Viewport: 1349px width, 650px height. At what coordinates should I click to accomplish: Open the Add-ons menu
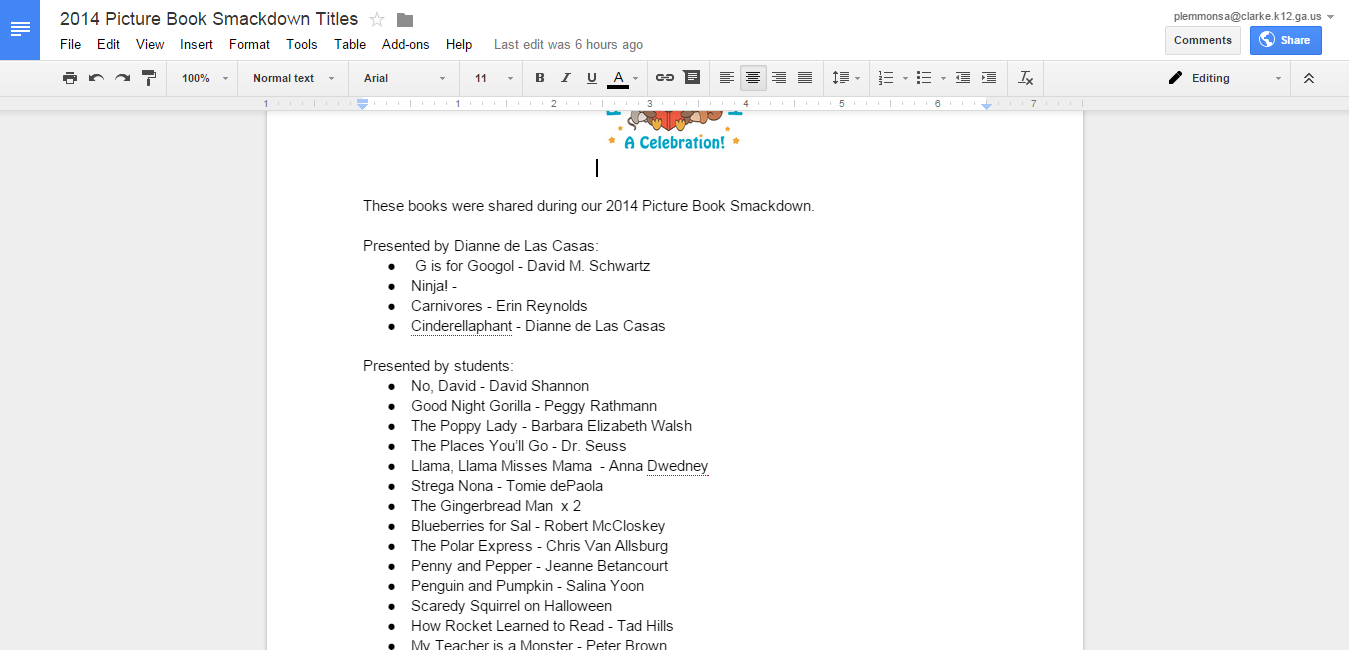coord(405,44)
